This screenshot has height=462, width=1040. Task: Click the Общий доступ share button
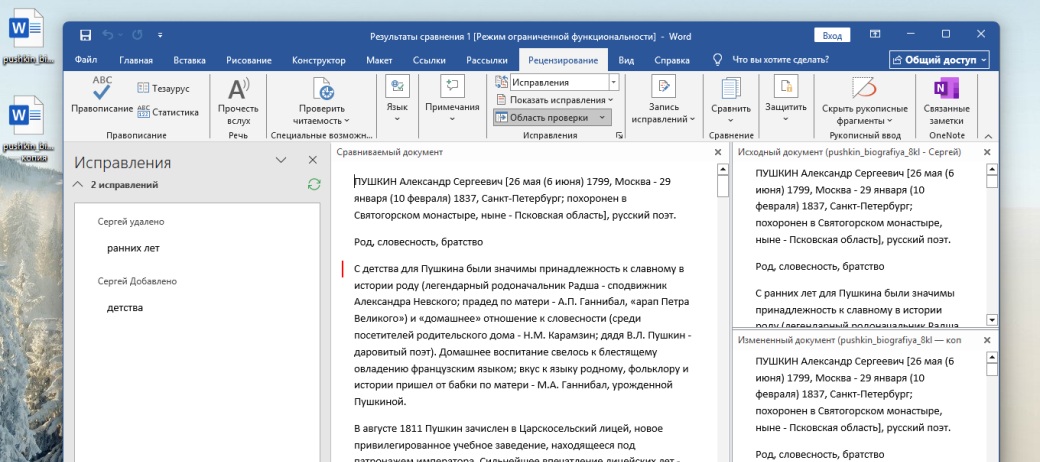[939, 60]
